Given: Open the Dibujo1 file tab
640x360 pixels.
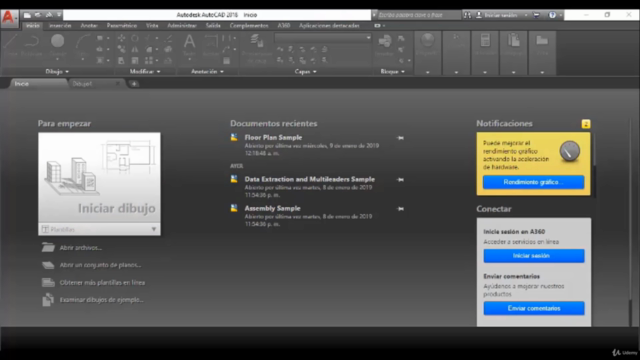Looking at the screenshot, I should click(x=82, y=84).
